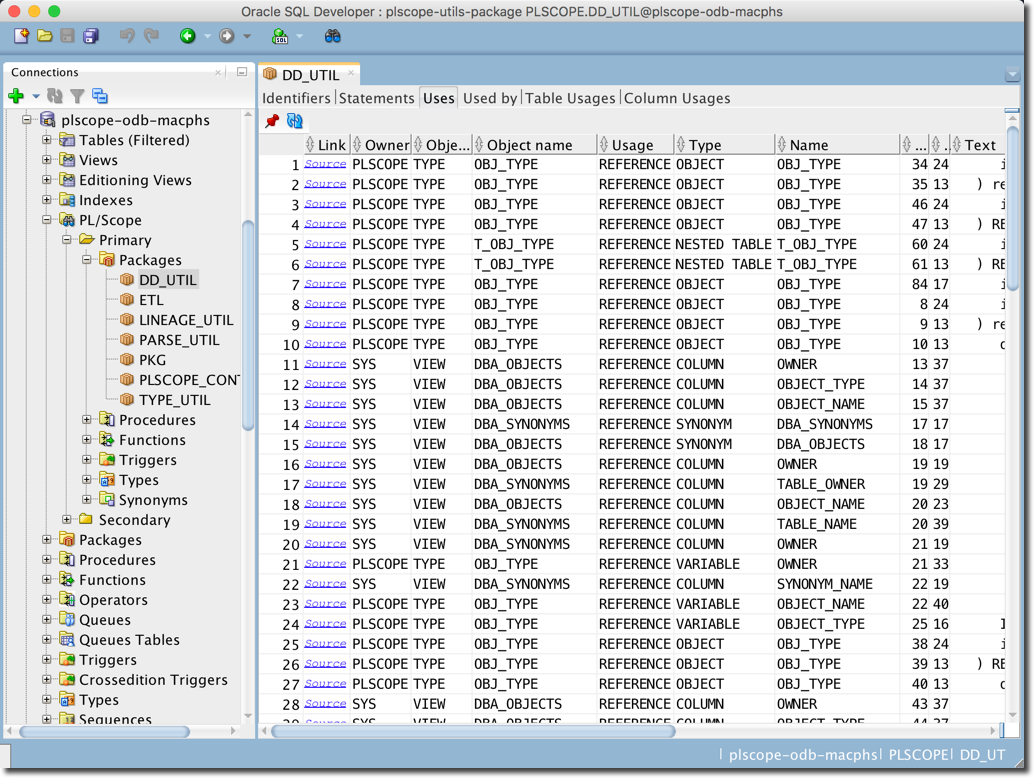
Task: Open the Source link on row 1
Action: (x=325, y=164)
